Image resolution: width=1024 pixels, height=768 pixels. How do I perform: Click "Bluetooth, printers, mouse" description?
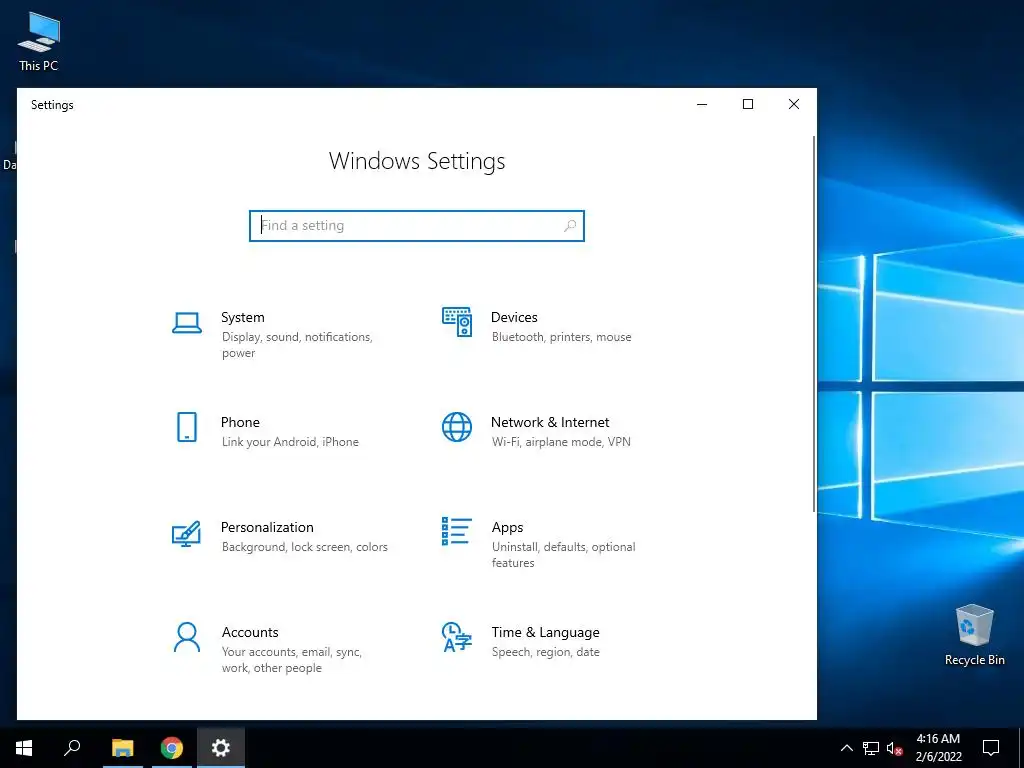562,337
